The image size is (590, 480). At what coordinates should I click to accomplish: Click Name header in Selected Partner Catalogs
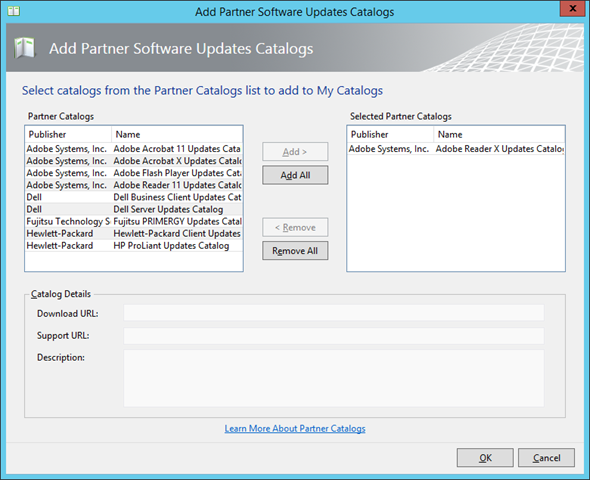499,134
